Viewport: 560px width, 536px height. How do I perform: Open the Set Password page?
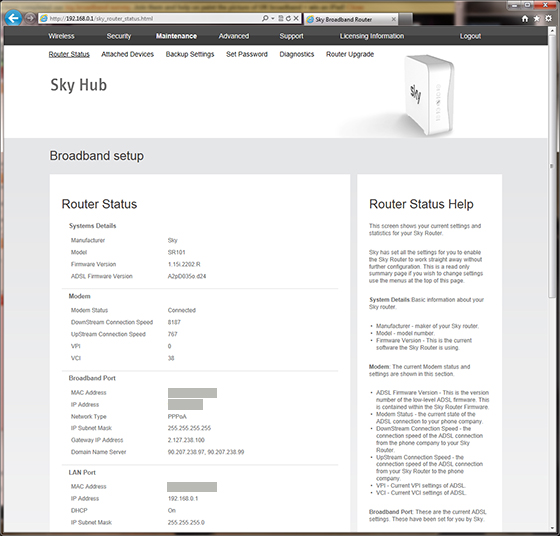[247, 54]
